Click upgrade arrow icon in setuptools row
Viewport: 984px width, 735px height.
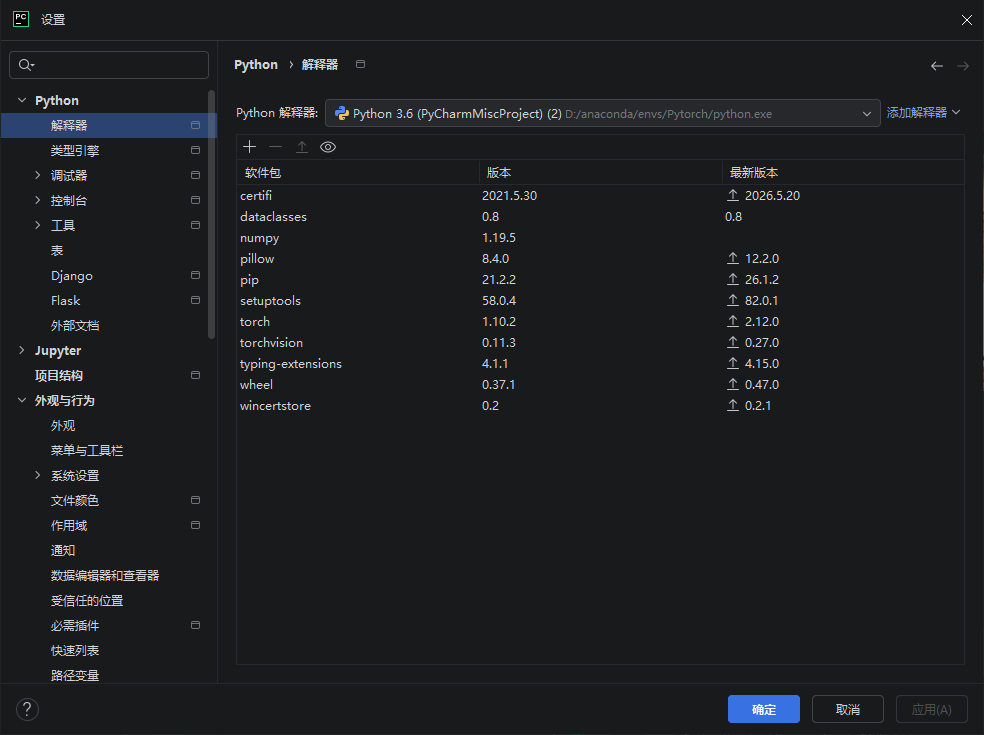point(732,300)
